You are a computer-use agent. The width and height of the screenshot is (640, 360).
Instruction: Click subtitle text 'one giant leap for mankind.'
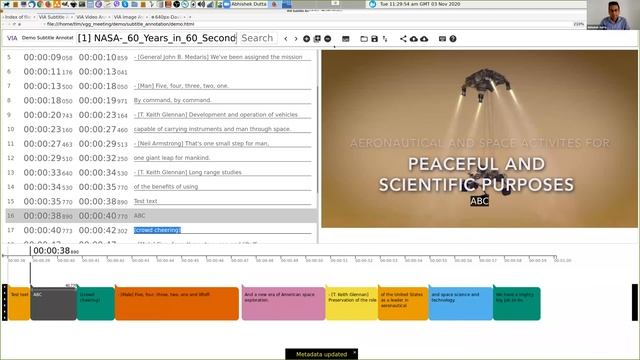pos(172,158)
